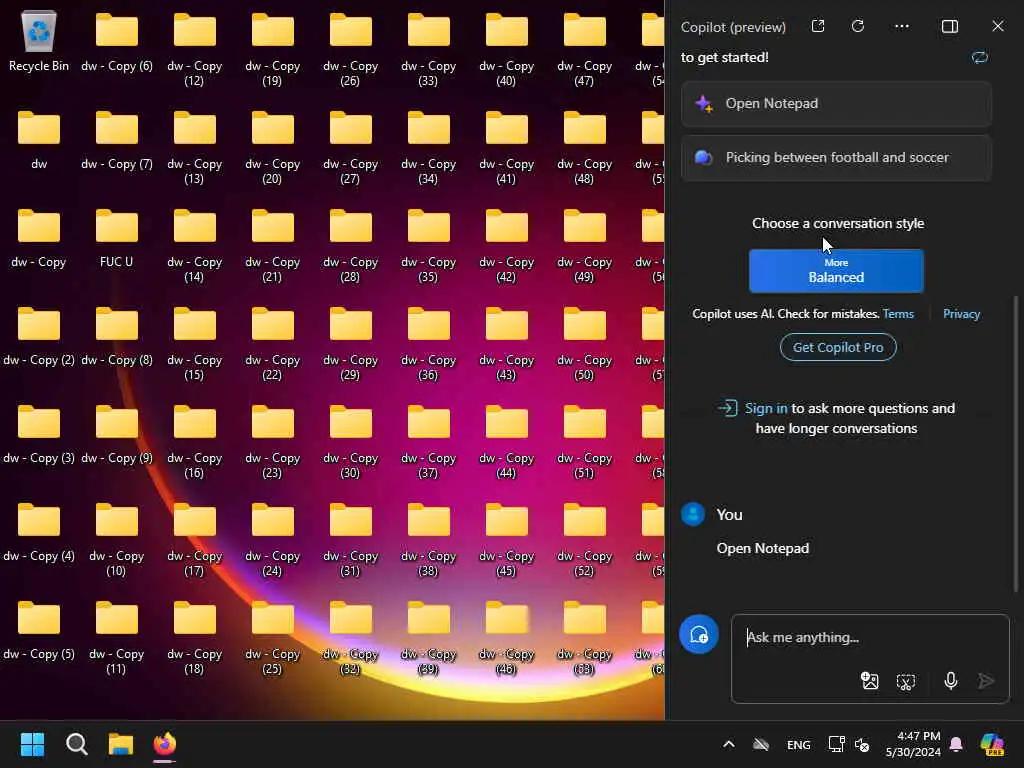
Task: Select the 'dw - Copy (47)' folder
Action: point(584,49)
